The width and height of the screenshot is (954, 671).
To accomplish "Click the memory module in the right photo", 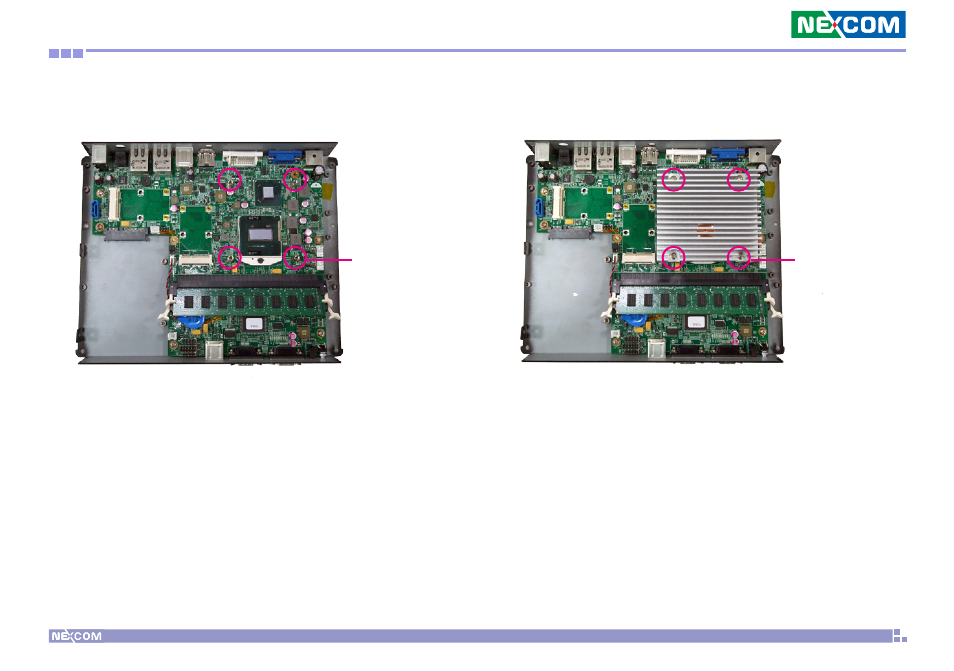I will pyautogui.click(x=692, y=300).
